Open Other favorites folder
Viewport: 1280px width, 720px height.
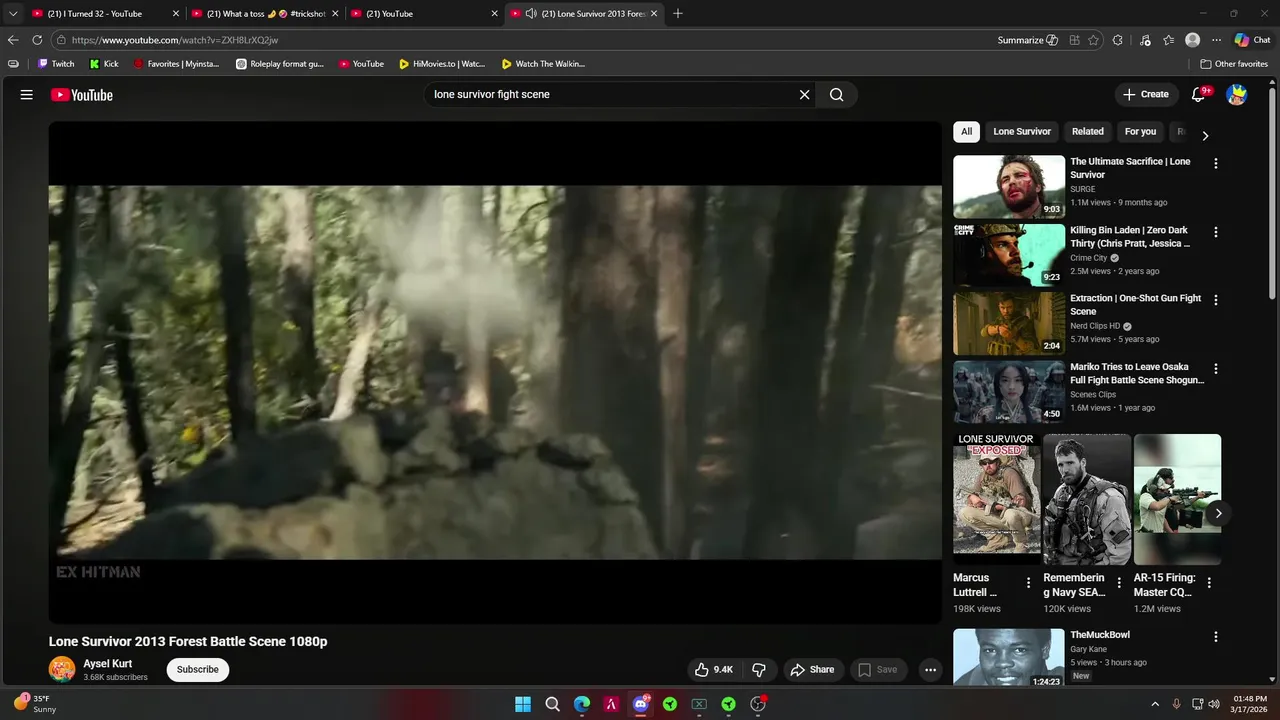point(1234,64)
